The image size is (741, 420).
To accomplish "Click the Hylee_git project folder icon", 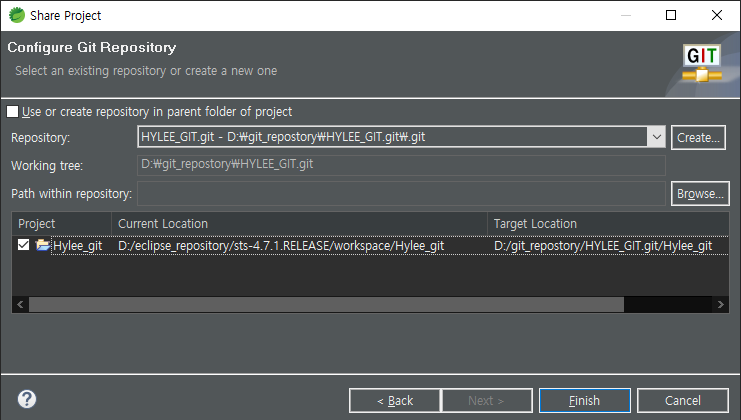I will tap(43, 245).
